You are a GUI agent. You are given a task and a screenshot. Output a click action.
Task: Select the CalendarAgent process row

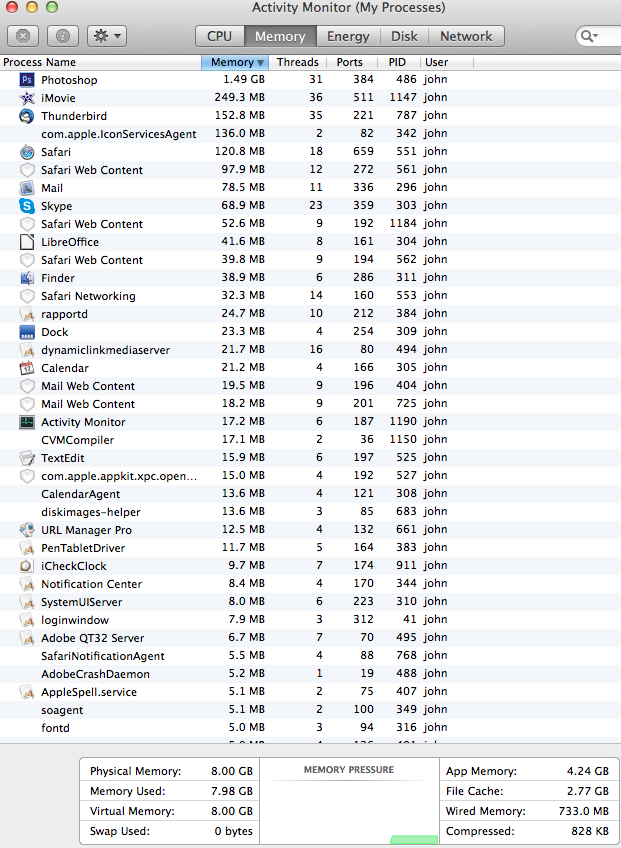310,494
